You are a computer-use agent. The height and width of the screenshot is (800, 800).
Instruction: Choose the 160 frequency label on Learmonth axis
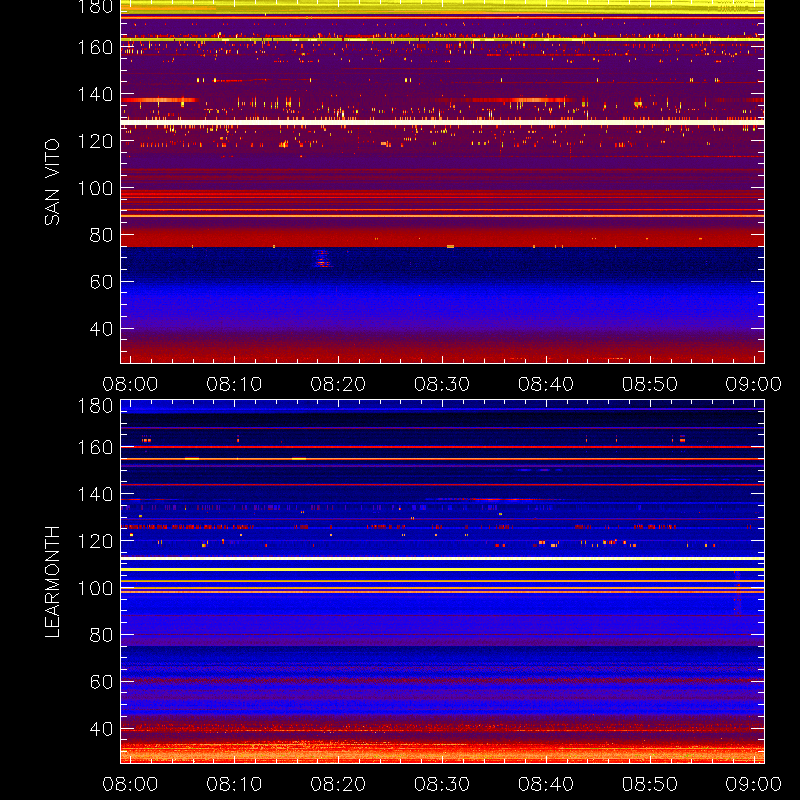tap(95, 447)
